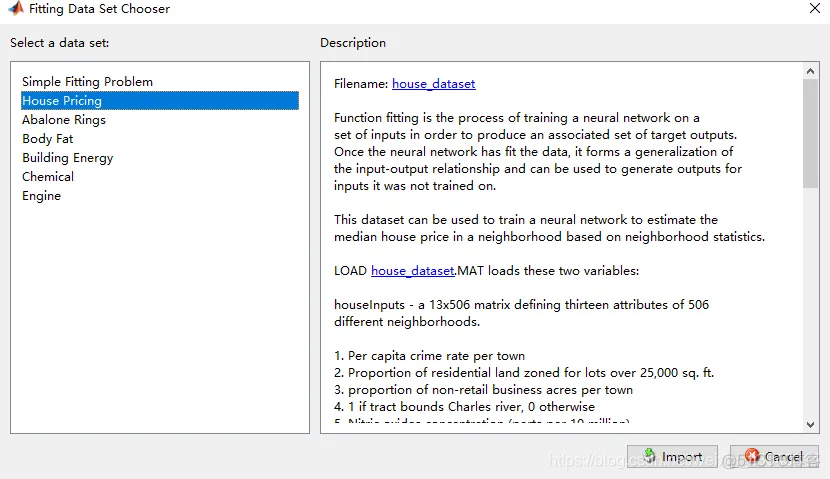Click the MATLAB icon in title bar
This screenshot has width=830, height=479.
[16, 8]
